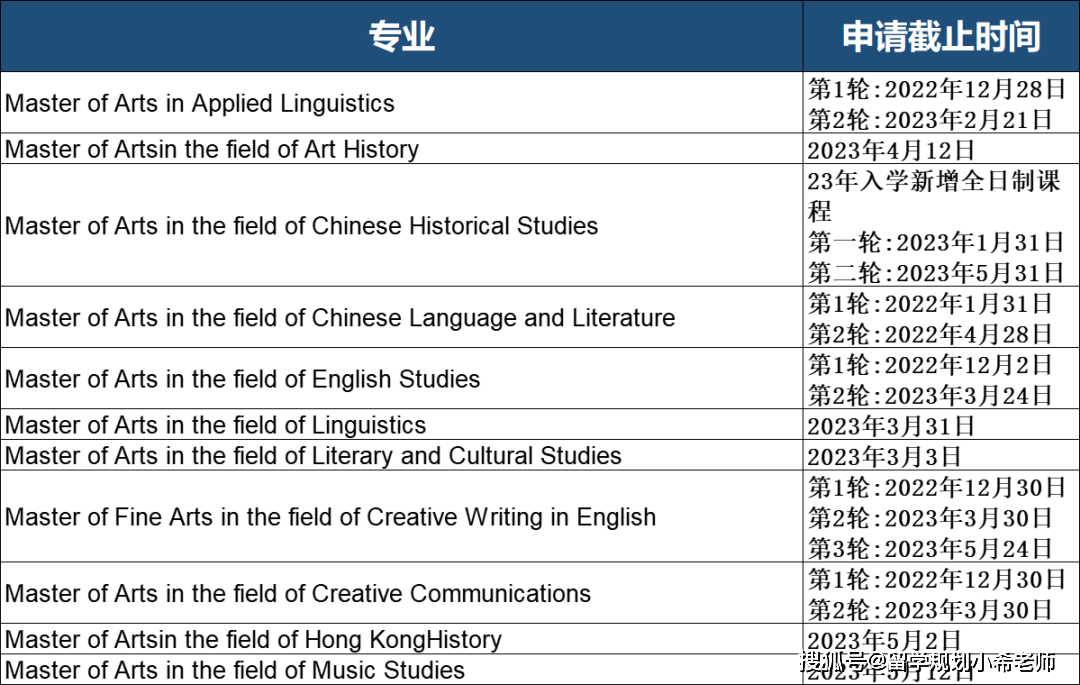Click deadline 第二轮:2023年5月31日
1080x685 pixels.
pyautogui.click(x=936, y=273)
